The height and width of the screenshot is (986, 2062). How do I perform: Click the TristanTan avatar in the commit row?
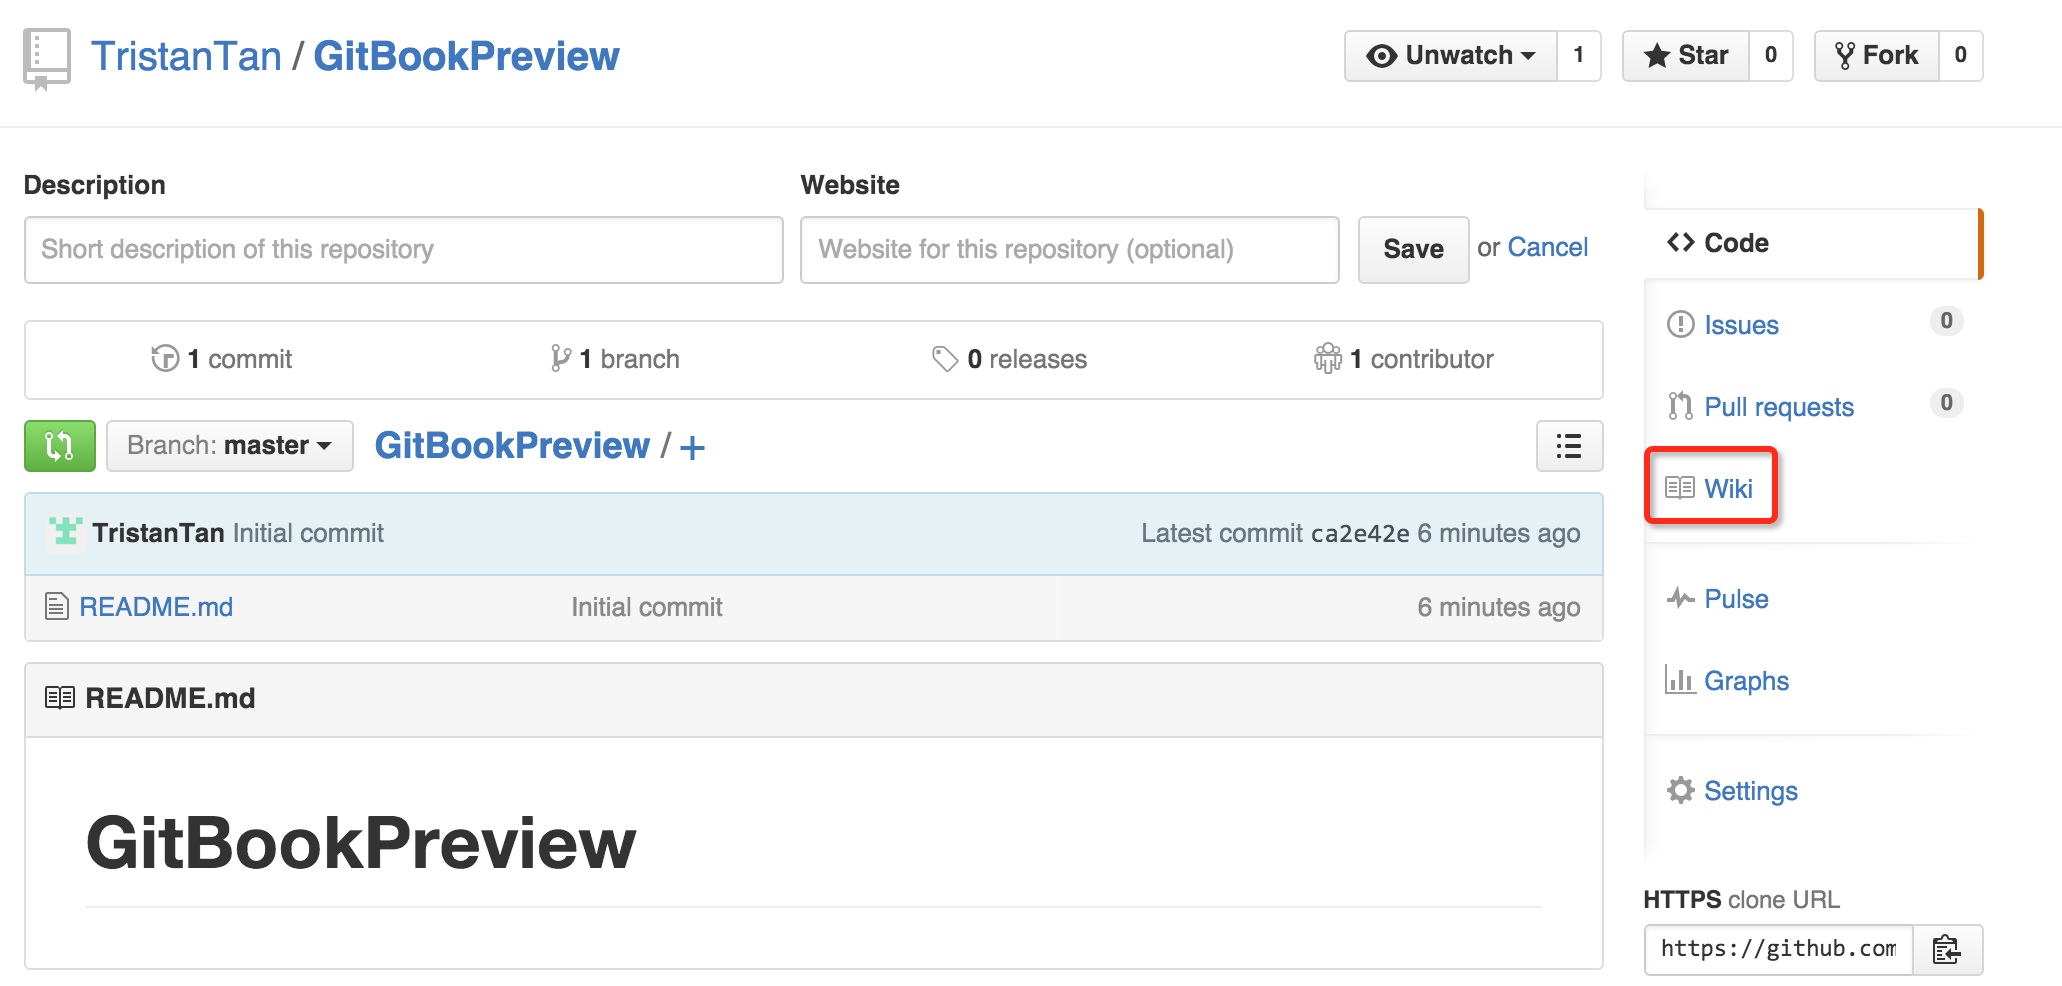pyautogui.click(x=66, y=532)
